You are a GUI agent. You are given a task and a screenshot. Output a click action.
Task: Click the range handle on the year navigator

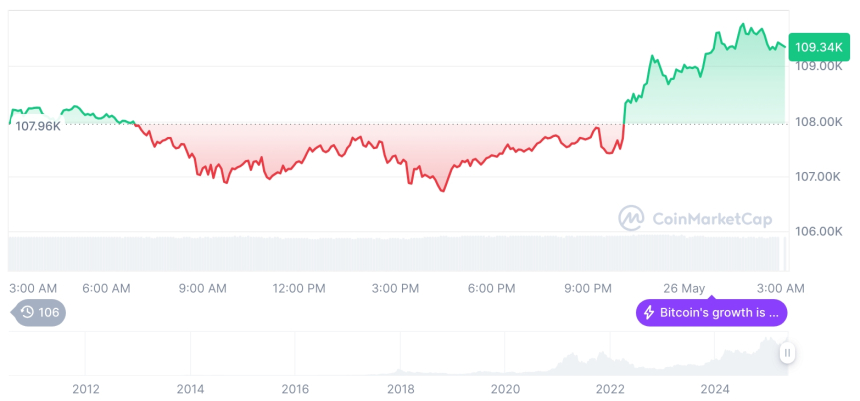(x=788, y=352)
